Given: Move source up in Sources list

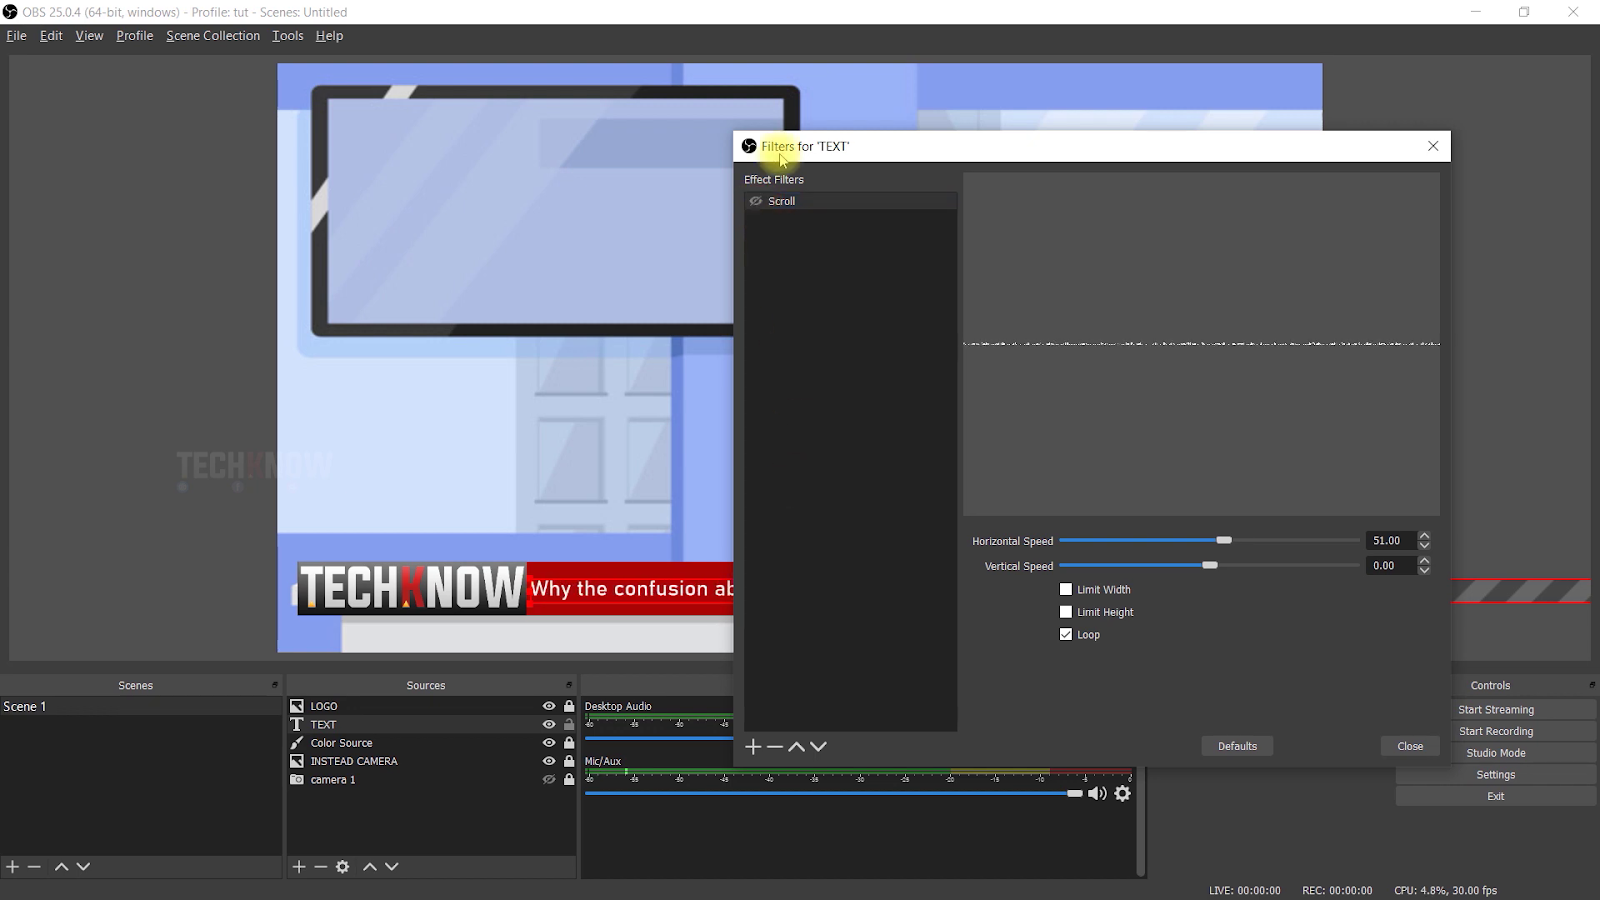Looking at the screenshot, I should [x=370, y=867].
